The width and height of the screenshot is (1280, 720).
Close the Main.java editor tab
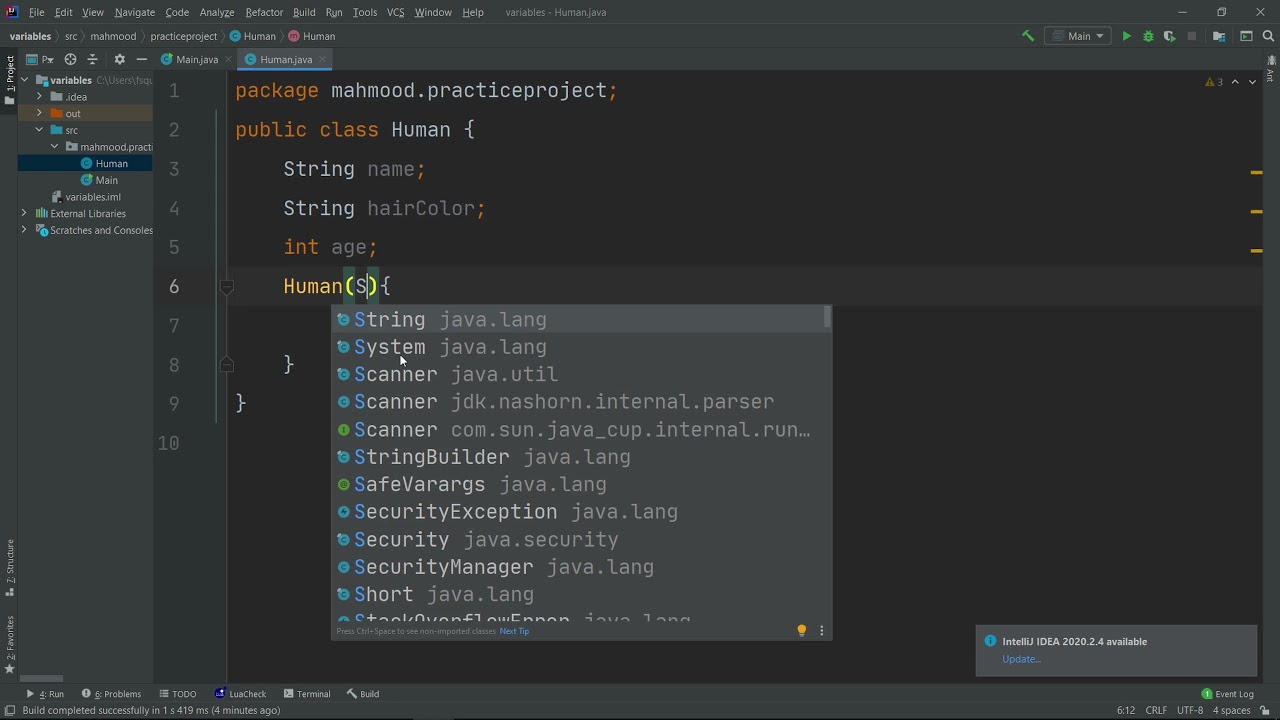coord(230,59)
